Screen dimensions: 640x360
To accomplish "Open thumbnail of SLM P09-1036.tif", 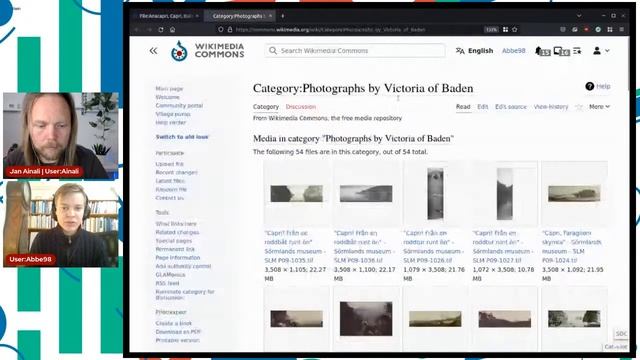I will 366,193.
